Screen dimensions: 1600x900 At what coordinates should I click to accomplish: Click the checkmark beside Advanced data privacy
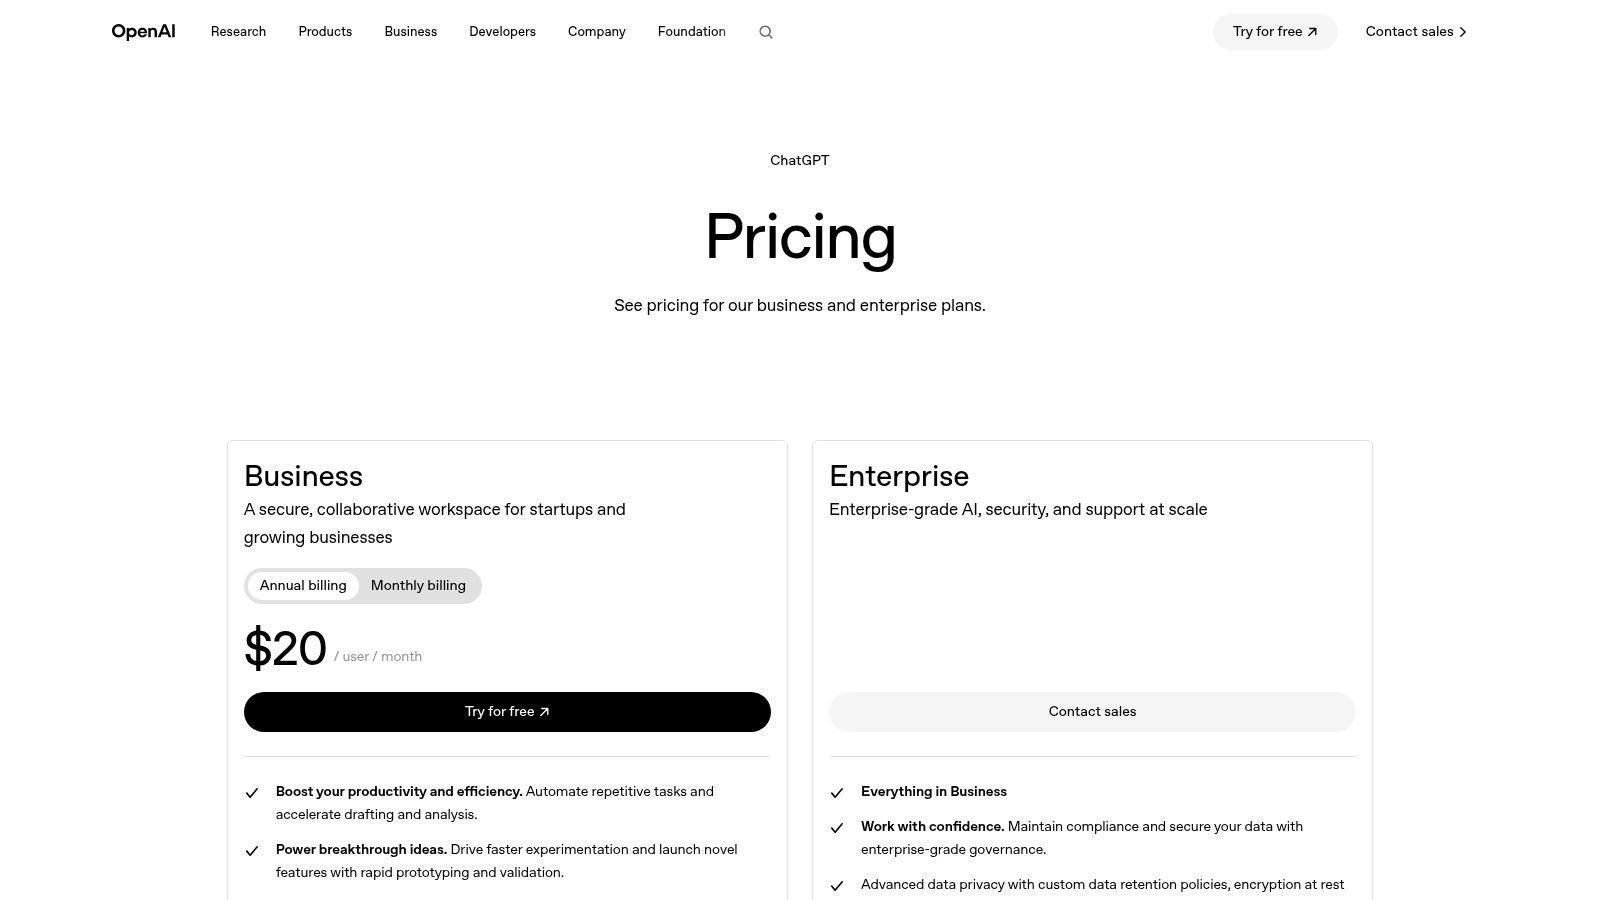837,886
